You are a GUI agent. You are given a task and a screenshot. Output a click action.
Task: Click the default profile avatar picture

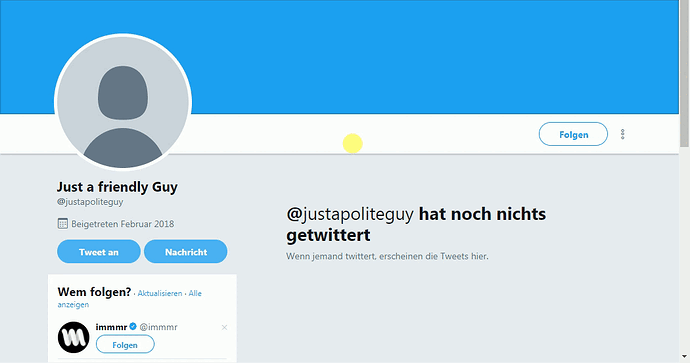[123, 102]
